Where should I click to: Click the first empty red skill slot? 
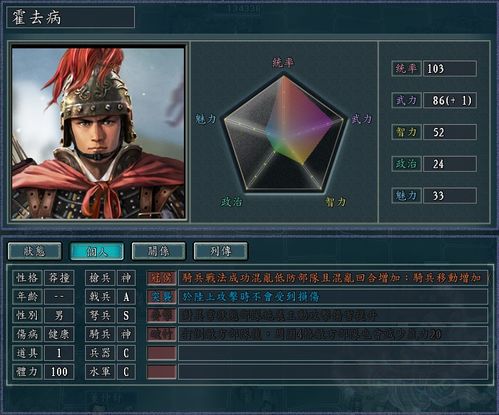(x=162, y=353)
